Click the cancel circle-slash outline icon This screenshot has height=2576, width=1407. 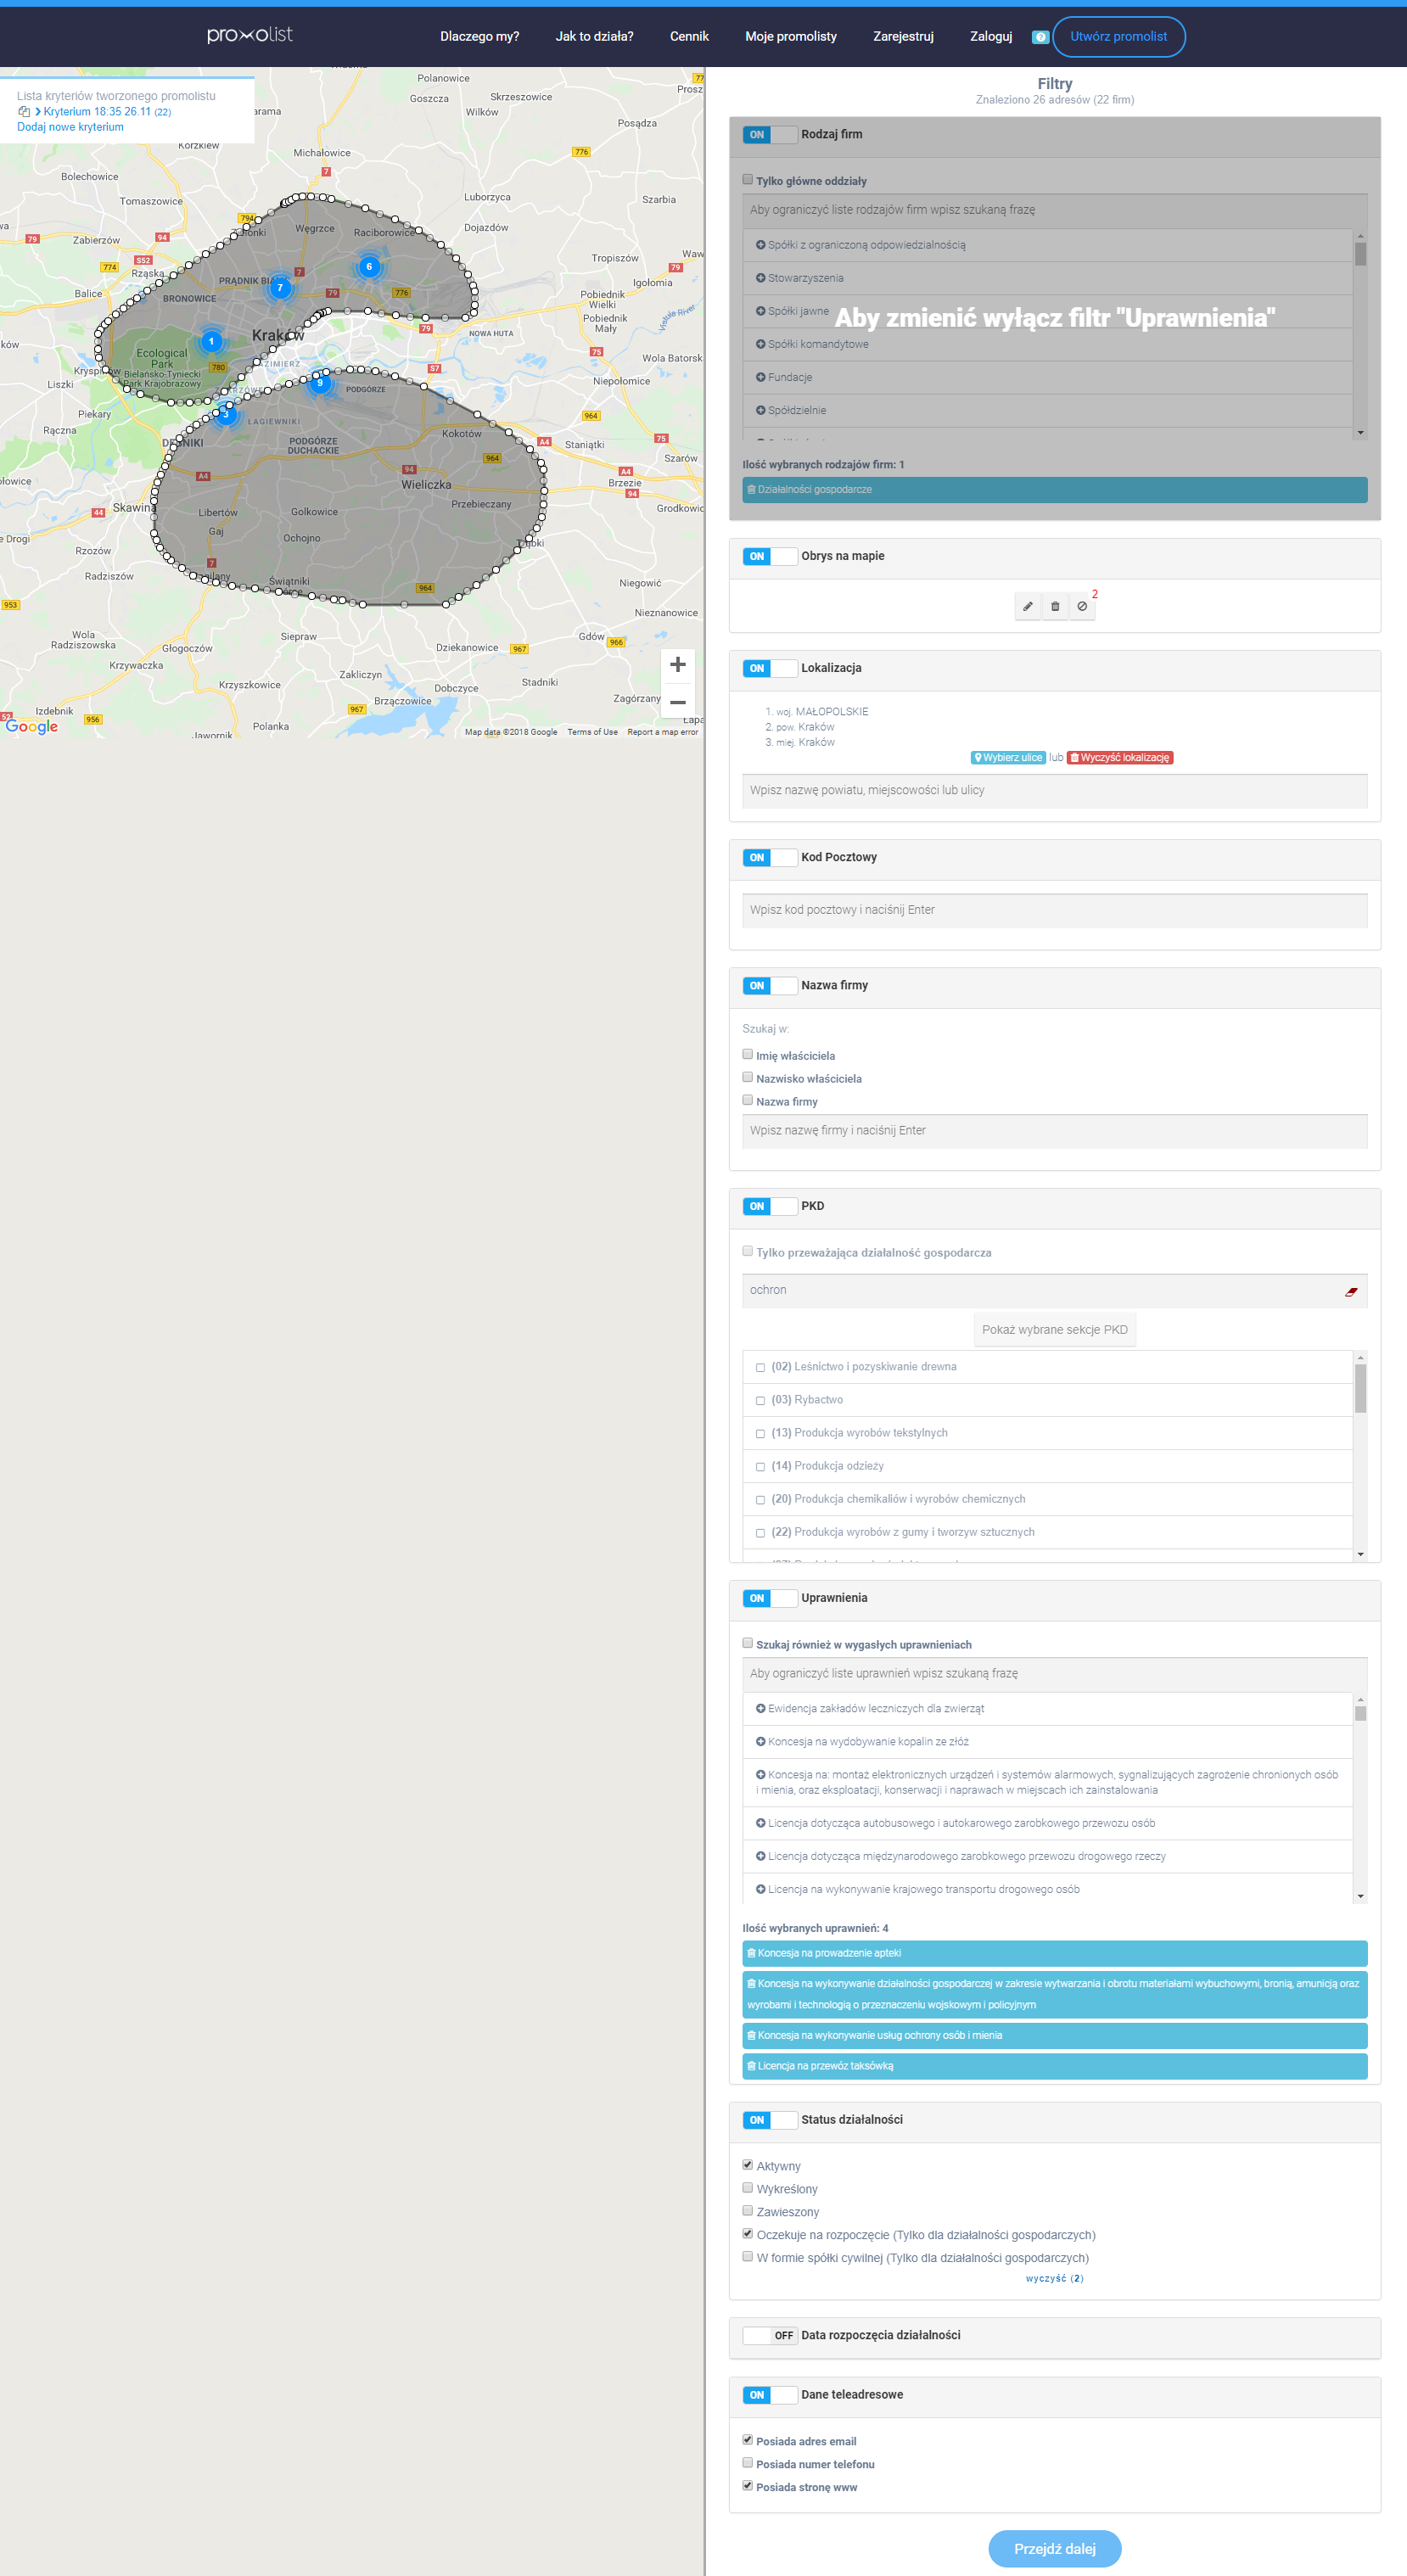click(x=1082, y=606)
